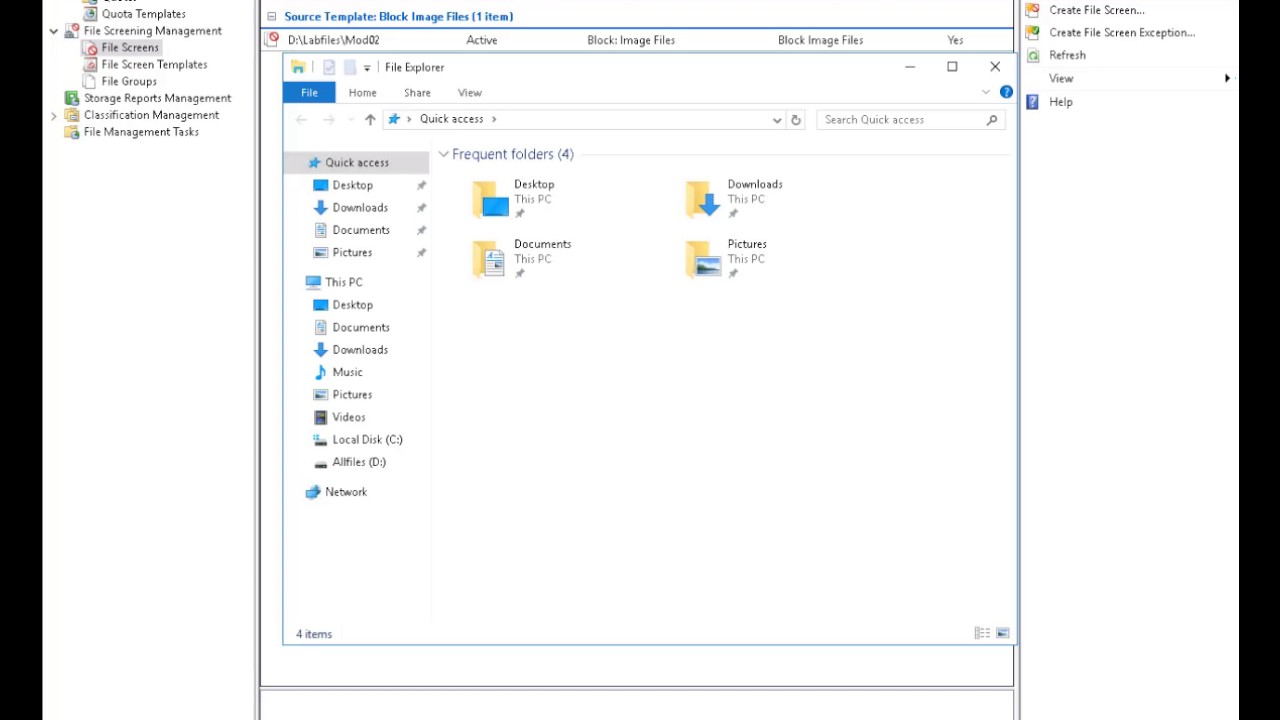Screen dimensions: 1280x720
Task: Open Allfiles (D:) drive
Action: [x=359, y=462]
